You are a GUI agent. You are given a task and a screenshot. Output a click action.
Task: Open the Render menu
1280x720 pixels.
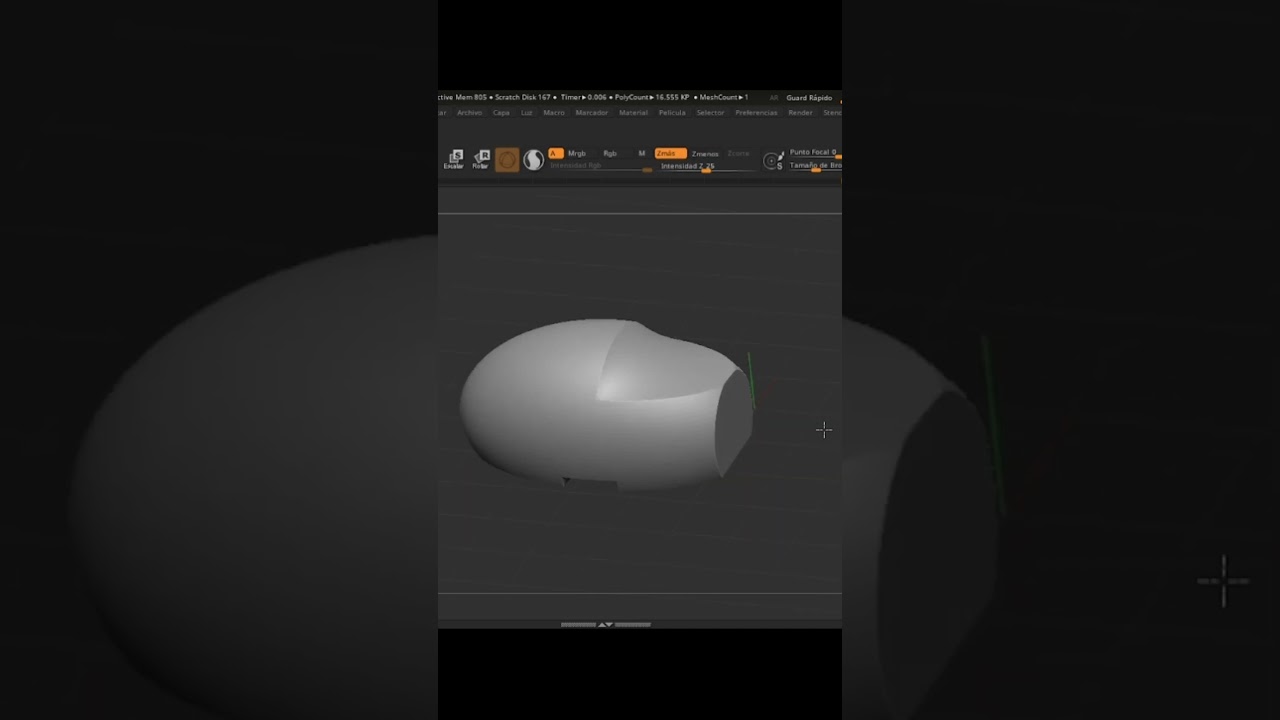coord(800,113)
